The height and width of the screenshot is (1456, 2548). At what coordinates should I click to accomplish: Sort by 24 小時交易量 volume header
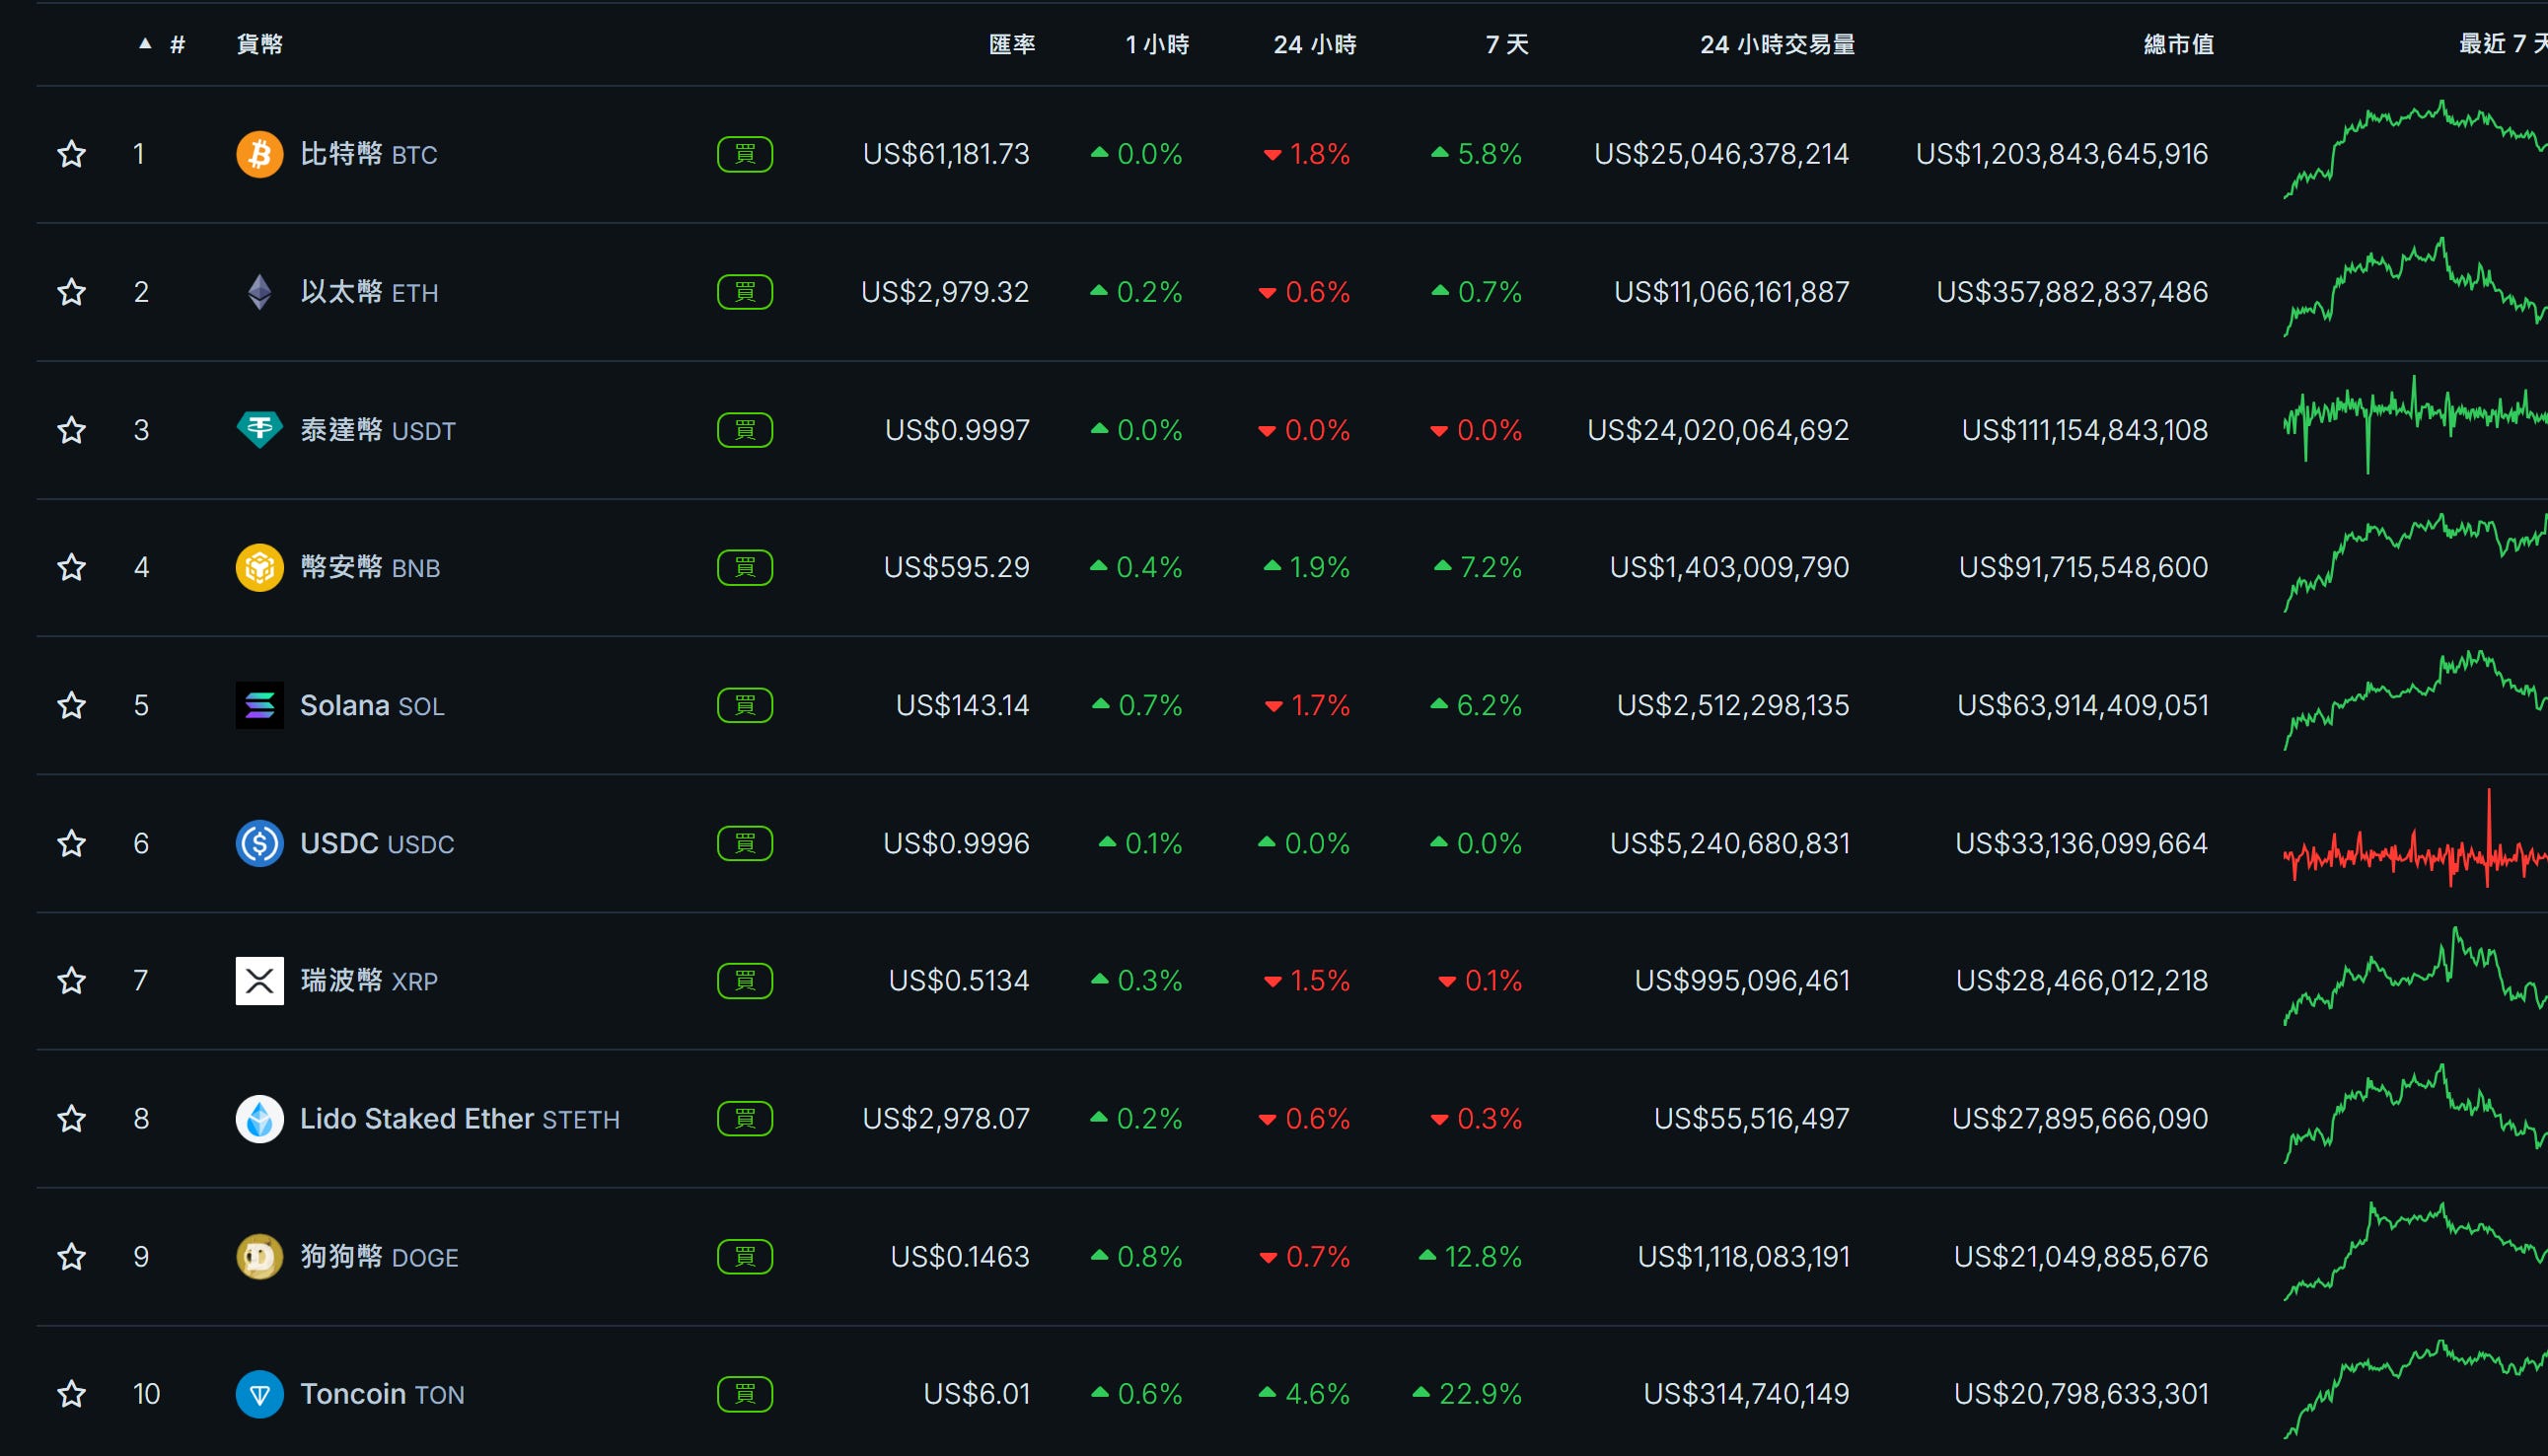tap(1777, 44)
